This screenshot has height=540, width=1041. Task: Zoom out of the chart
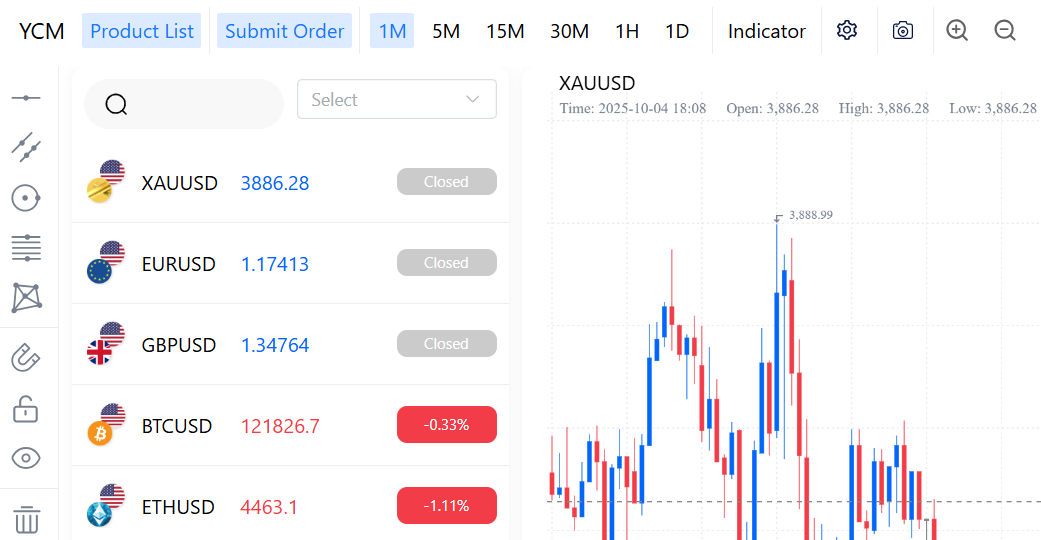pos(1005,31)
